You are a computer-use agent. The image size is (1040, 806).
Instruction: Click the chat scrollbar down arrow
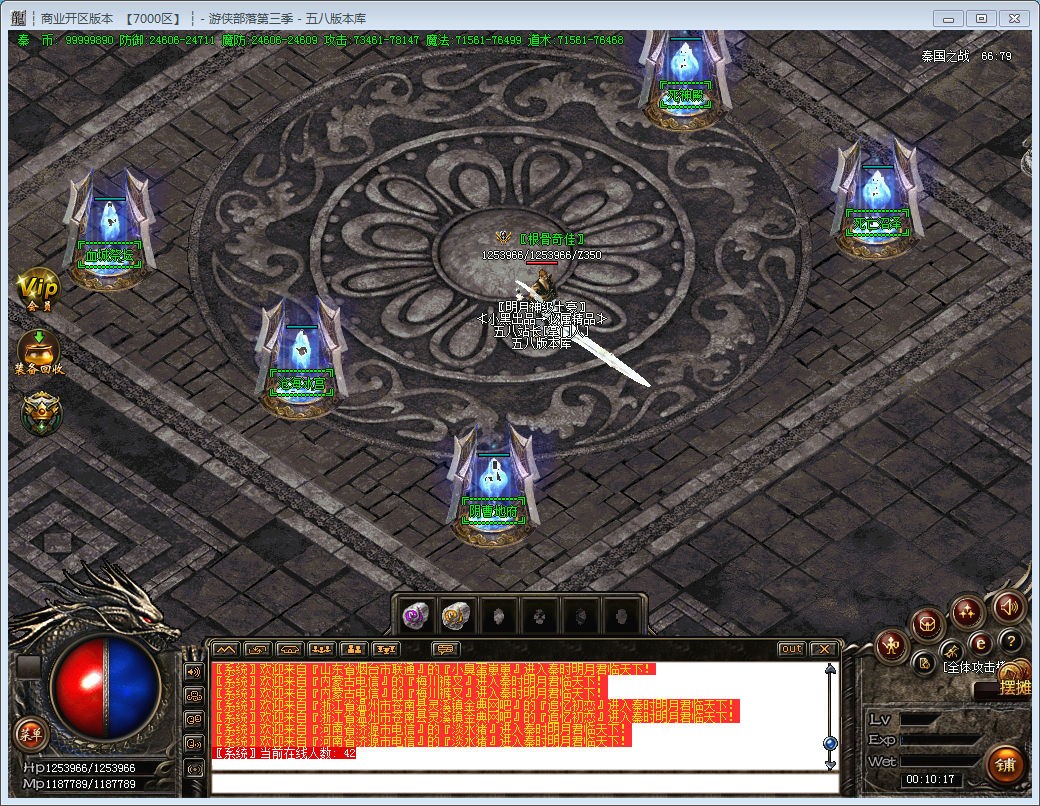830,764
